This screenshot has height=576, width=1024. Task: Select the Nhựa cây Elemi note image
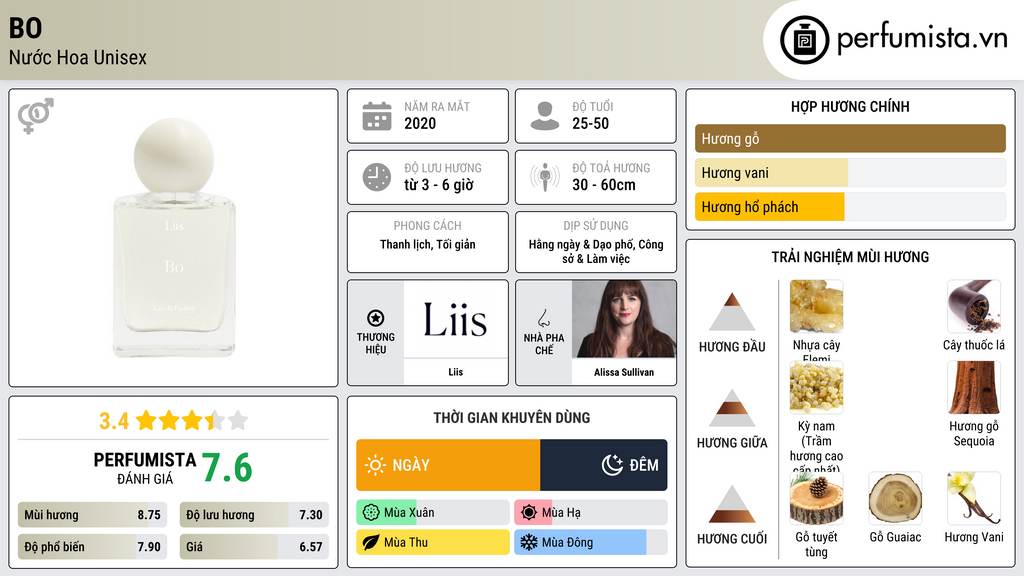816,307
